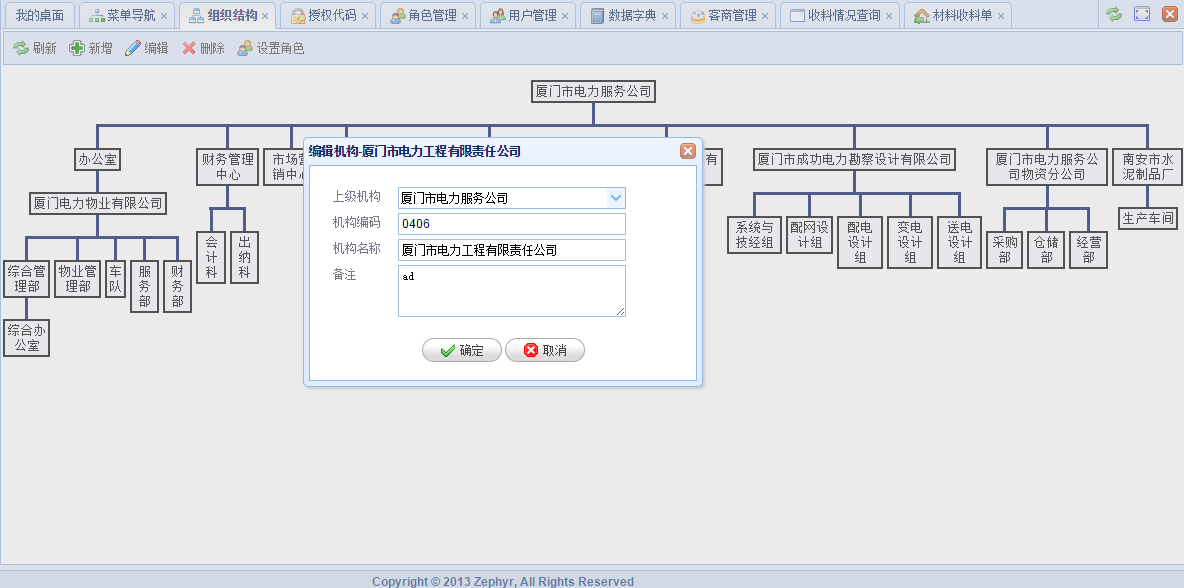Select the 财务管理中心 node

[x=227, y=167]
